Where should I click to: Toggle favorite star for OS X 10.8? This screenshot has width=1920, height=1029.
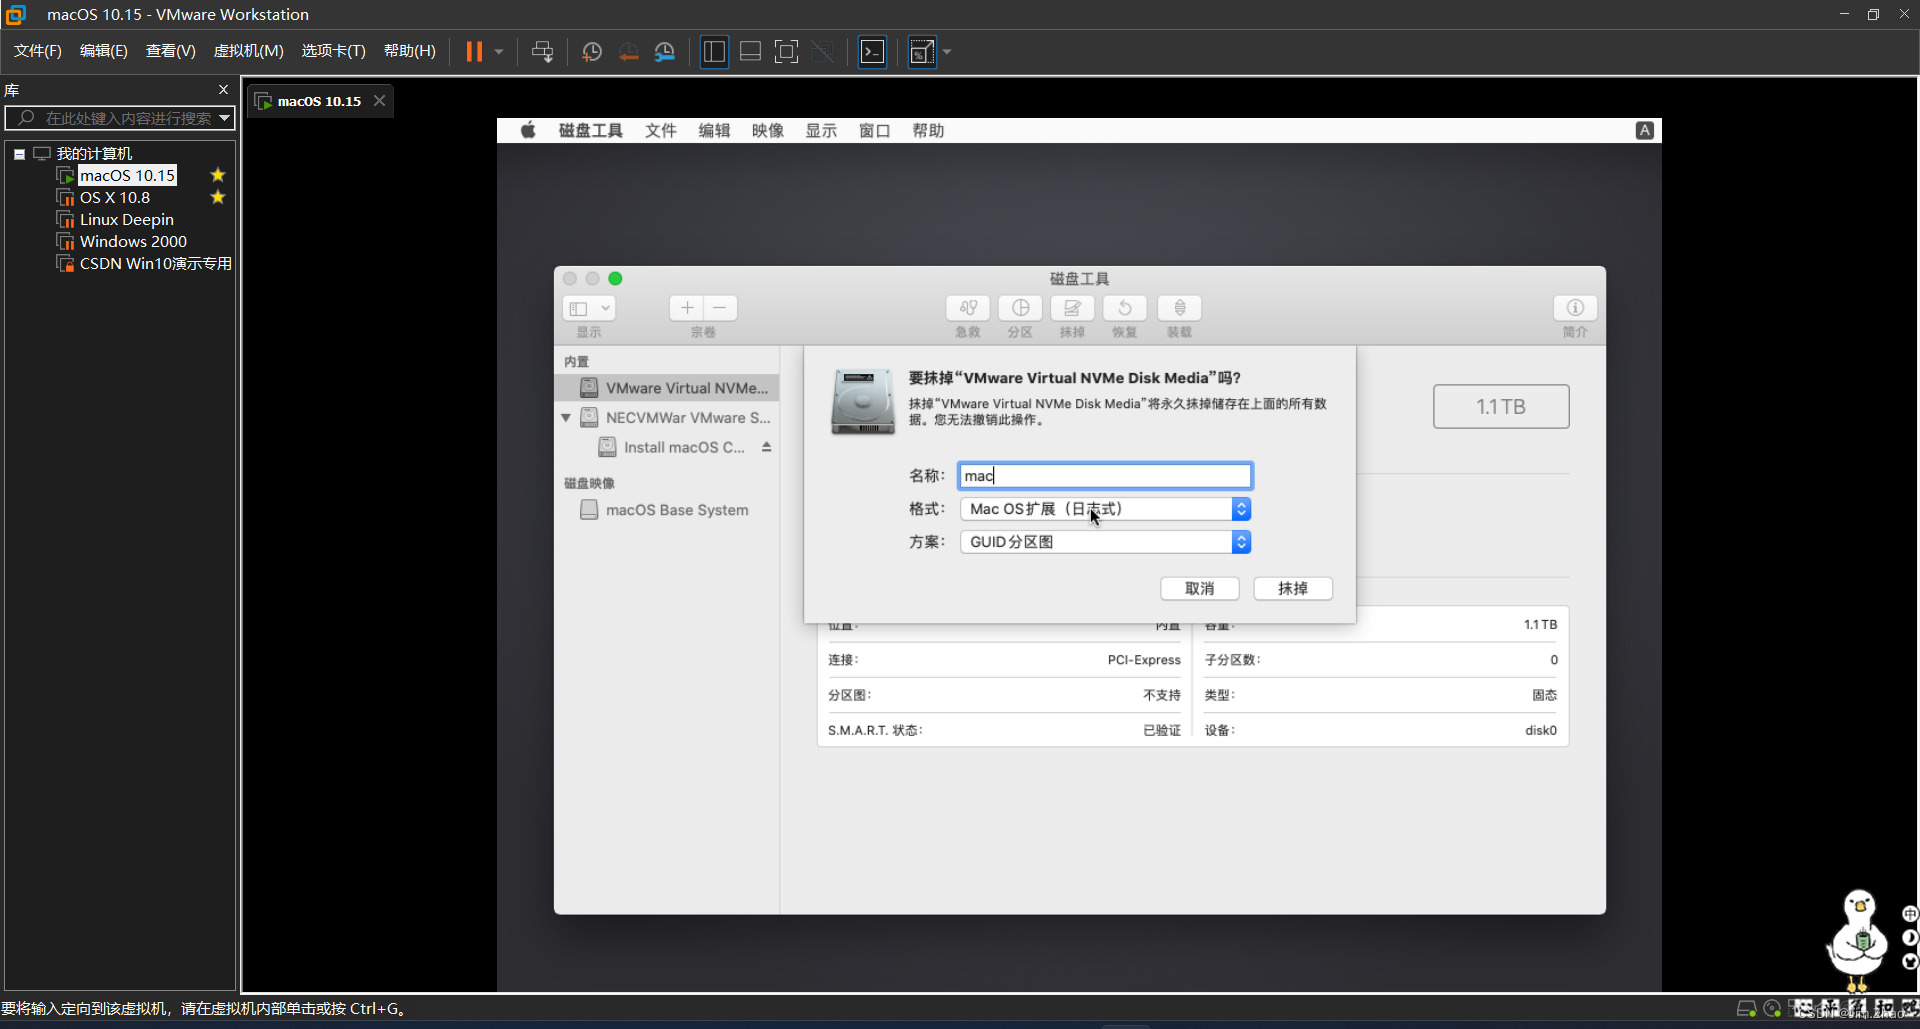[x=218, y=198]
